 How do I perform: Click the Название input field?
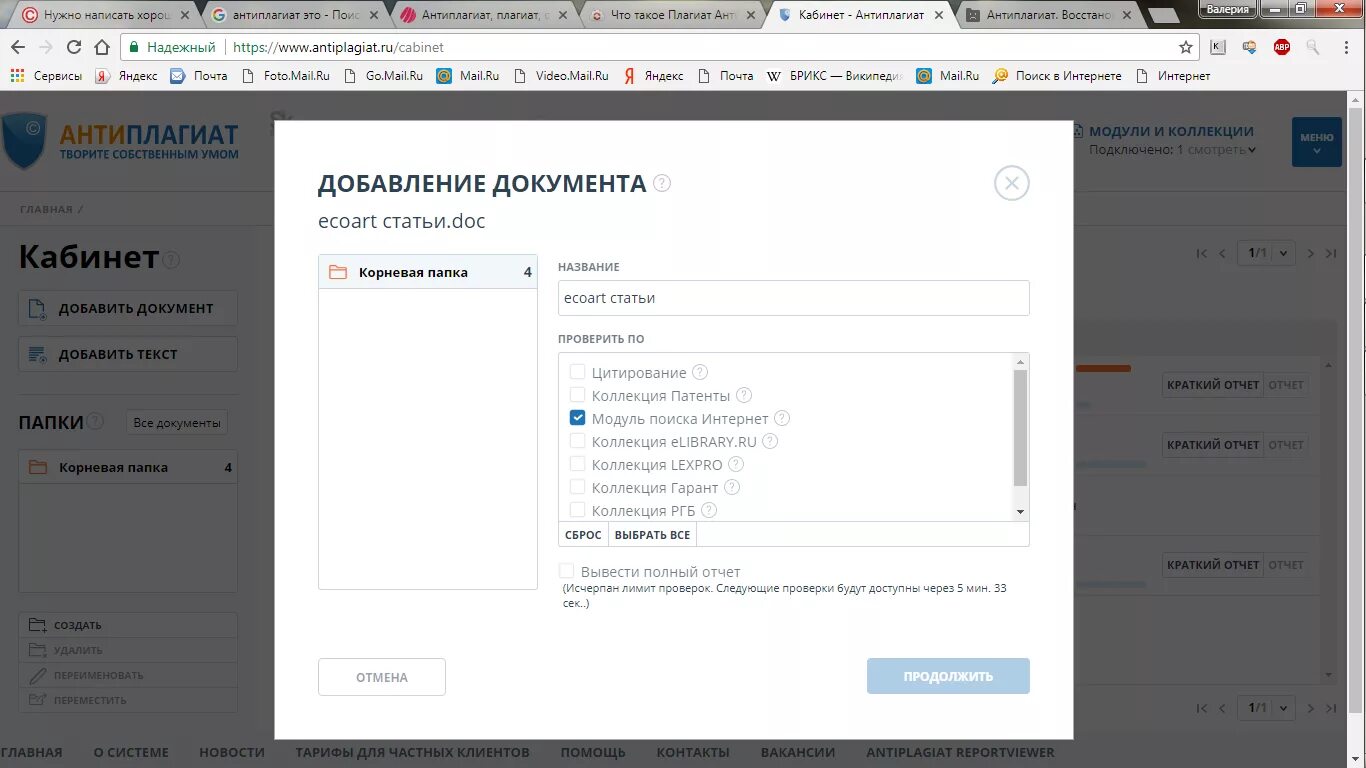[794, 298]
